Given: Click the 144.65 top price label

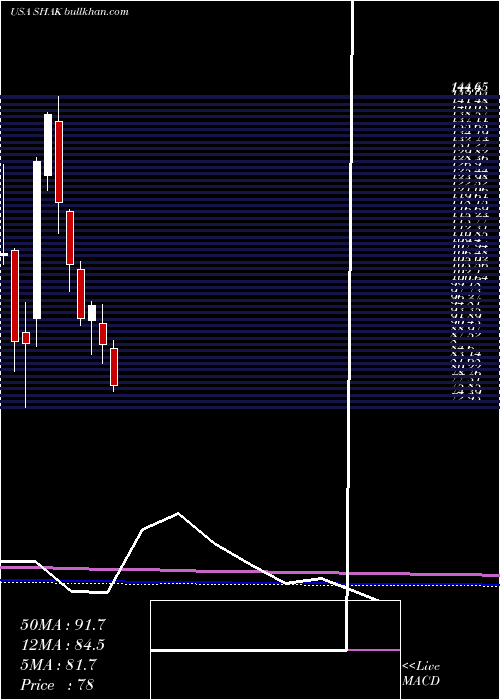Looking at the screenshot, I should [x=469, y=88].
